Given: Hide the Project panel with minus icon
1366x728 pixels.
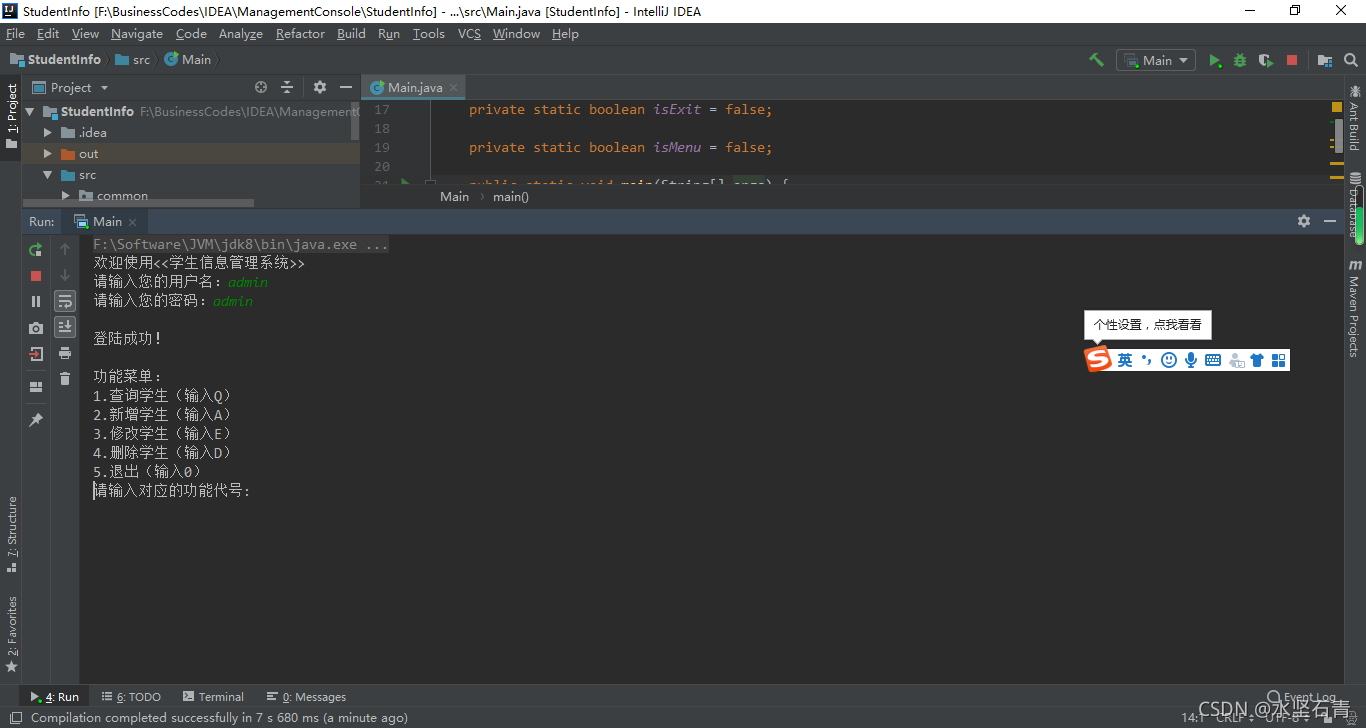Looking at the screenshot, I should point(346,87).
